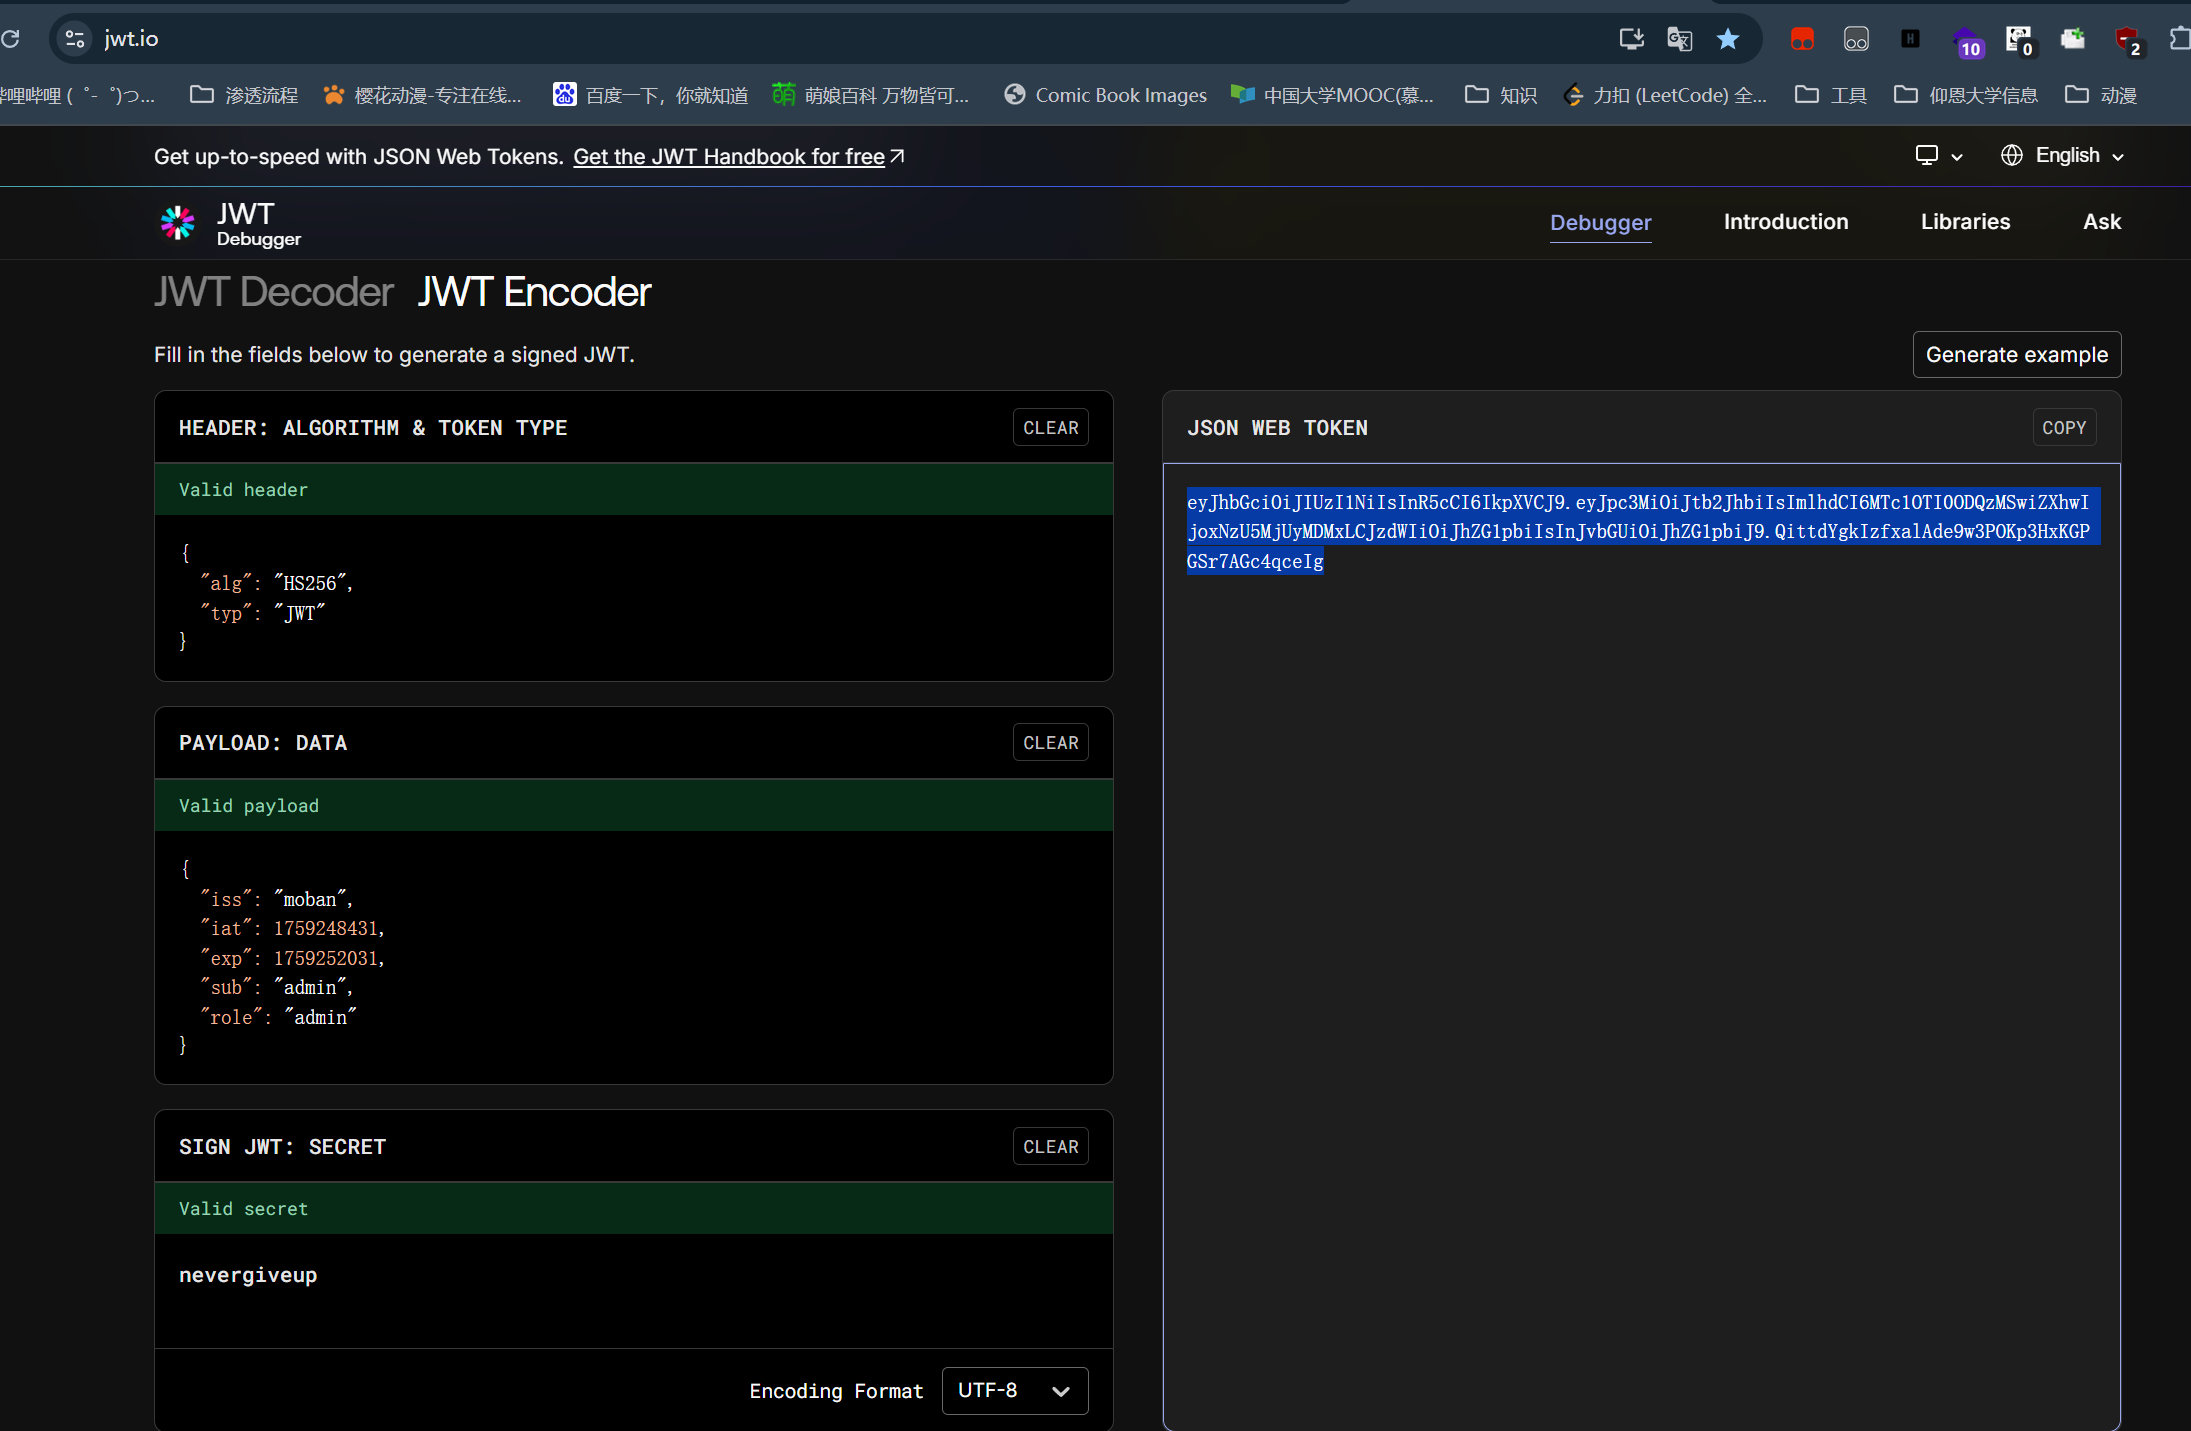
Task: Clear the header section
Action: click(1050, 428)
